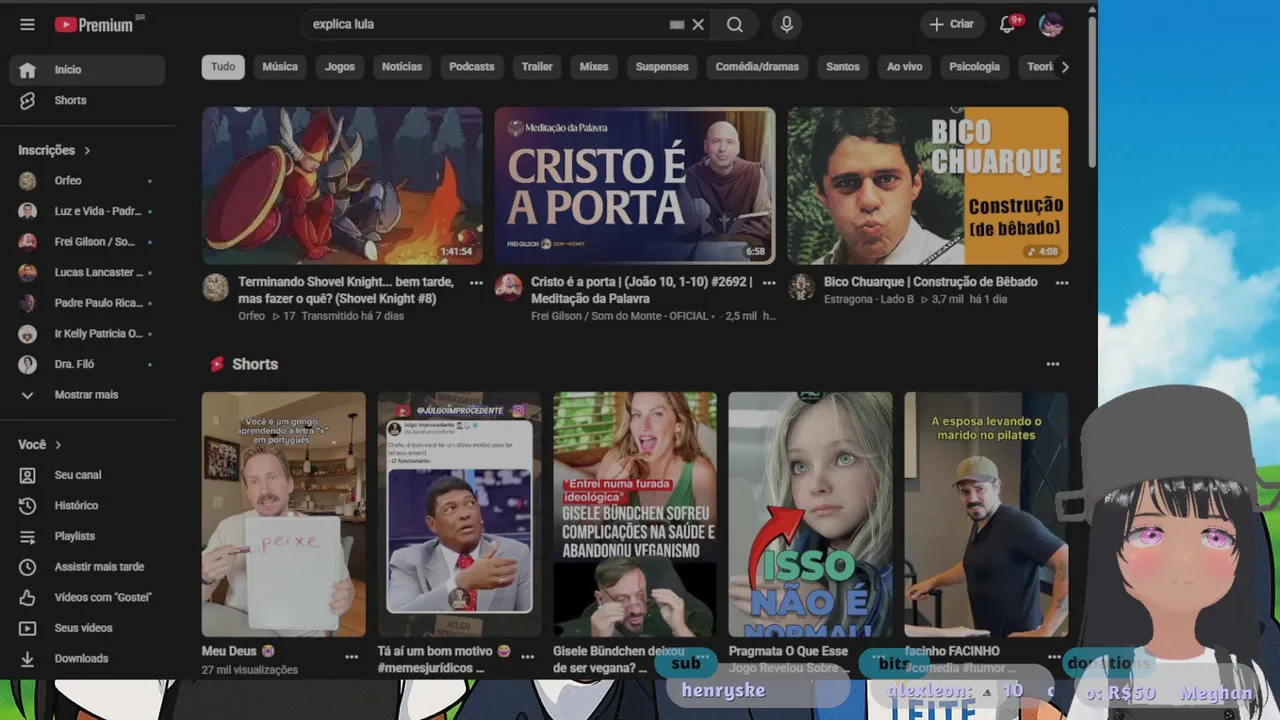This screenshot has height=720, width=1280.
Task: Open Vídeos com Gostei
Action: coord(87,597)
